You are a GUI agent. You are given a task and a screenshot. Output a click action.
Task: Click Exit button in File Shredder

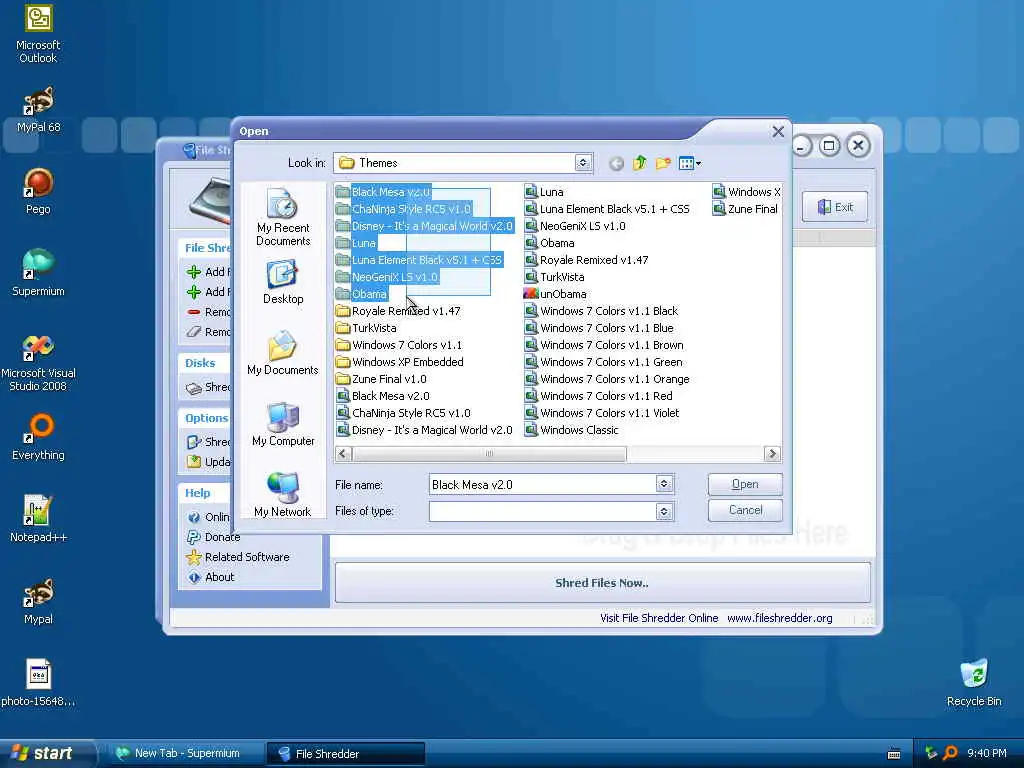pos(835,207)
